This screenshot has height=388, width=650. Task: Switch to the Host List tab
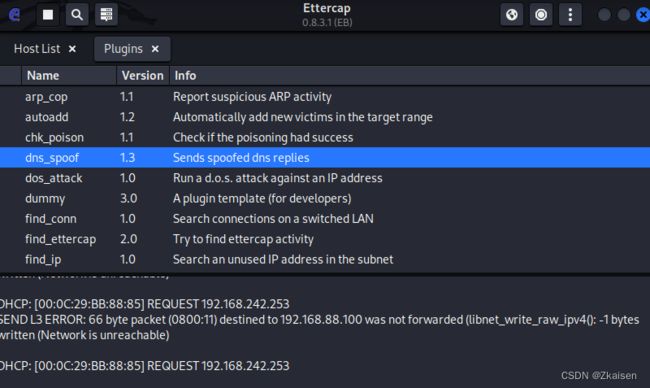coord(37,49)
